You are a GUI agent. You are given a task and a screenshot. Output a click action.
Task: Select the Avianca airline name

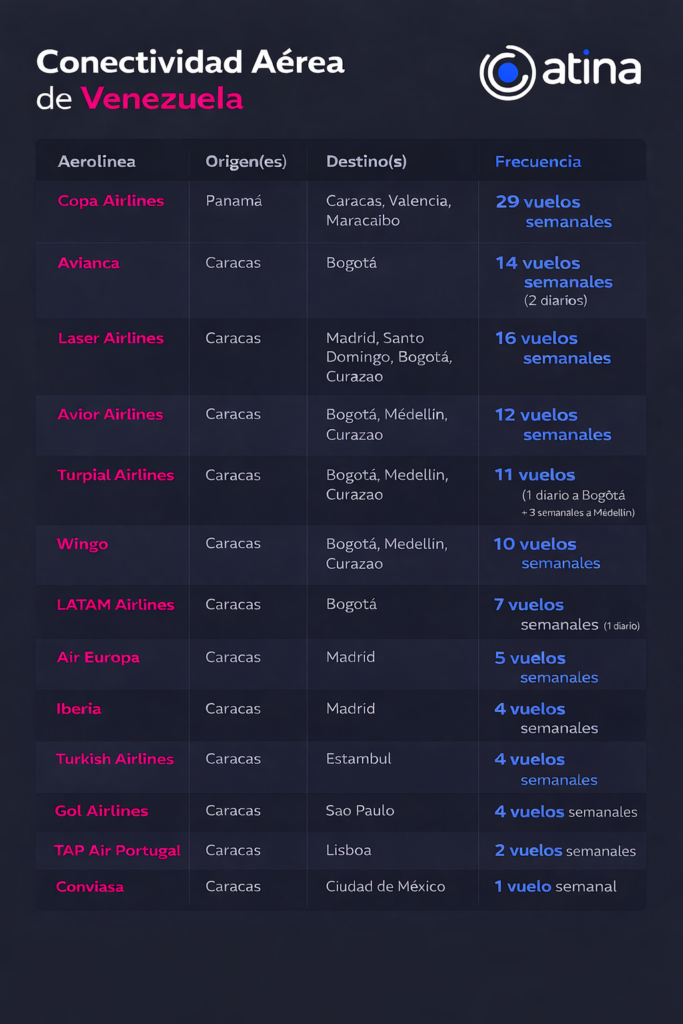tap(89, 263)
